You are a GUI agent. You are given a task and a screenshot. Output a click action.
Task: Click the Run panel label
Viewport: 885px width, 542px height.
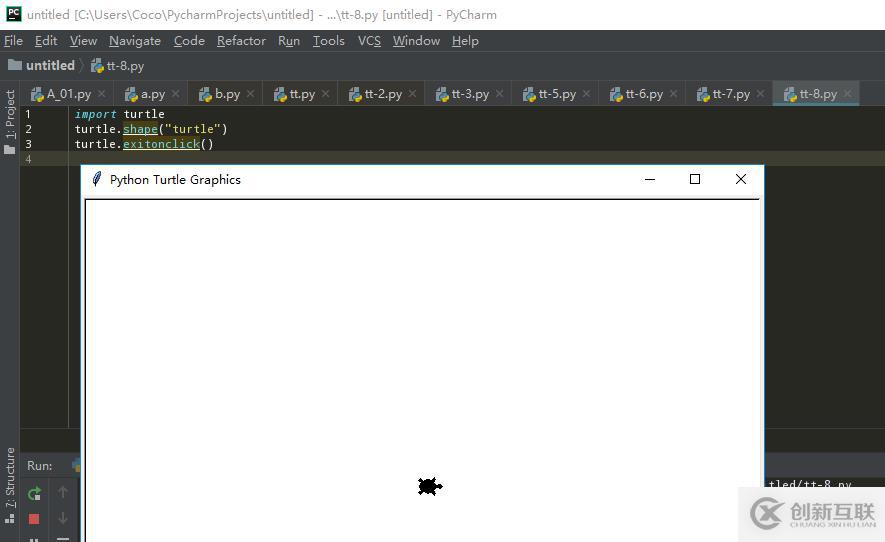[x=40, y=466]
